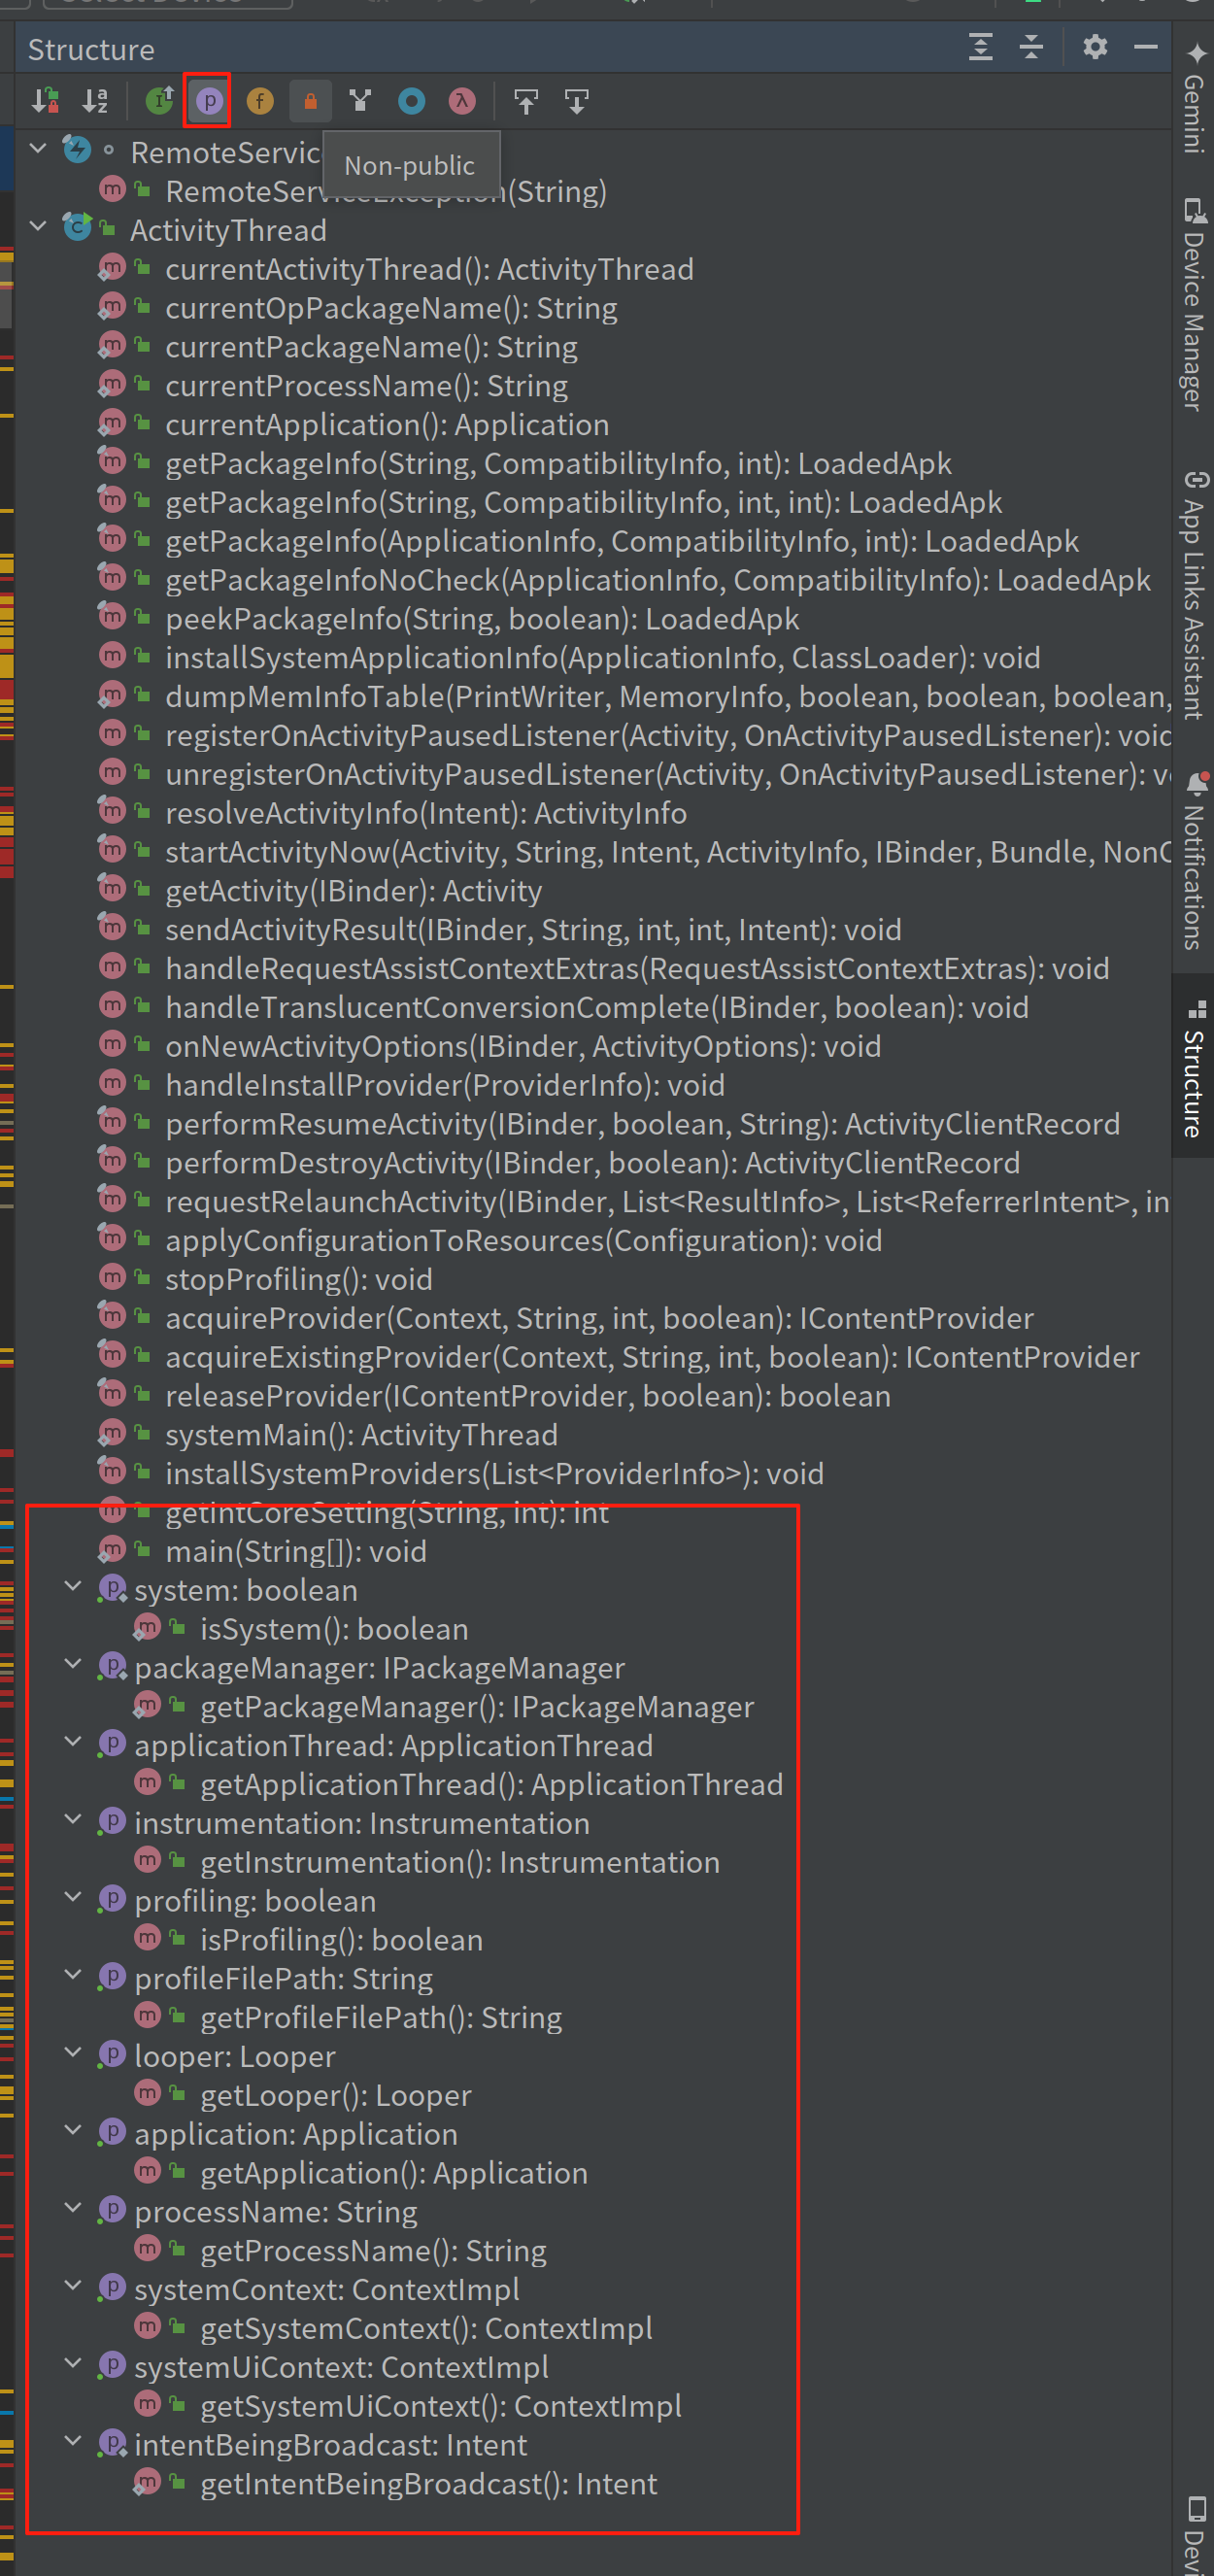The width and height of the screenshot is (1214, 2576).
Task: Click method icon beside main(String[])
Action: [x=112, y=1550]
